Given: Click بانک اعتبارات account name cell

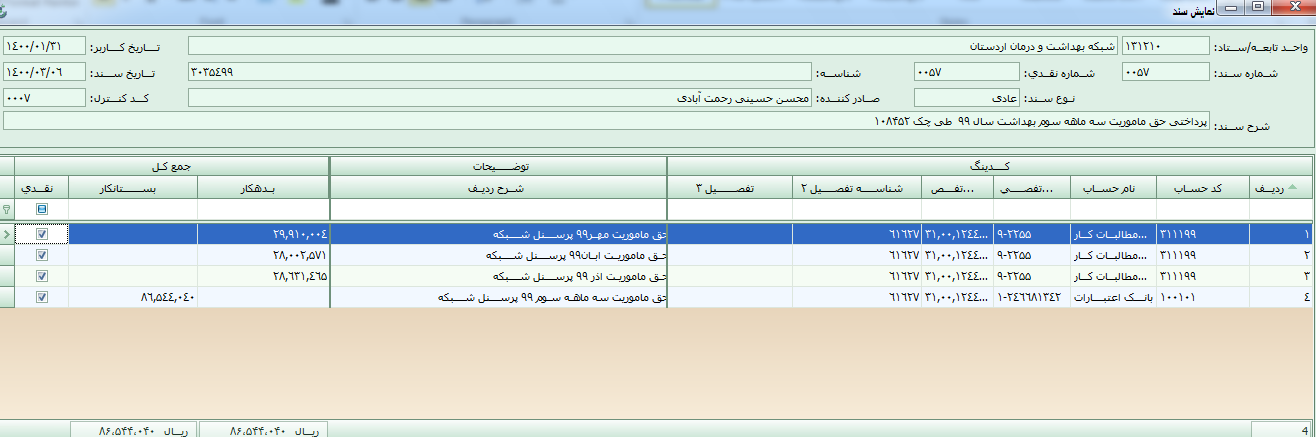Looking at the screenshot, I should click(1113, 297).
